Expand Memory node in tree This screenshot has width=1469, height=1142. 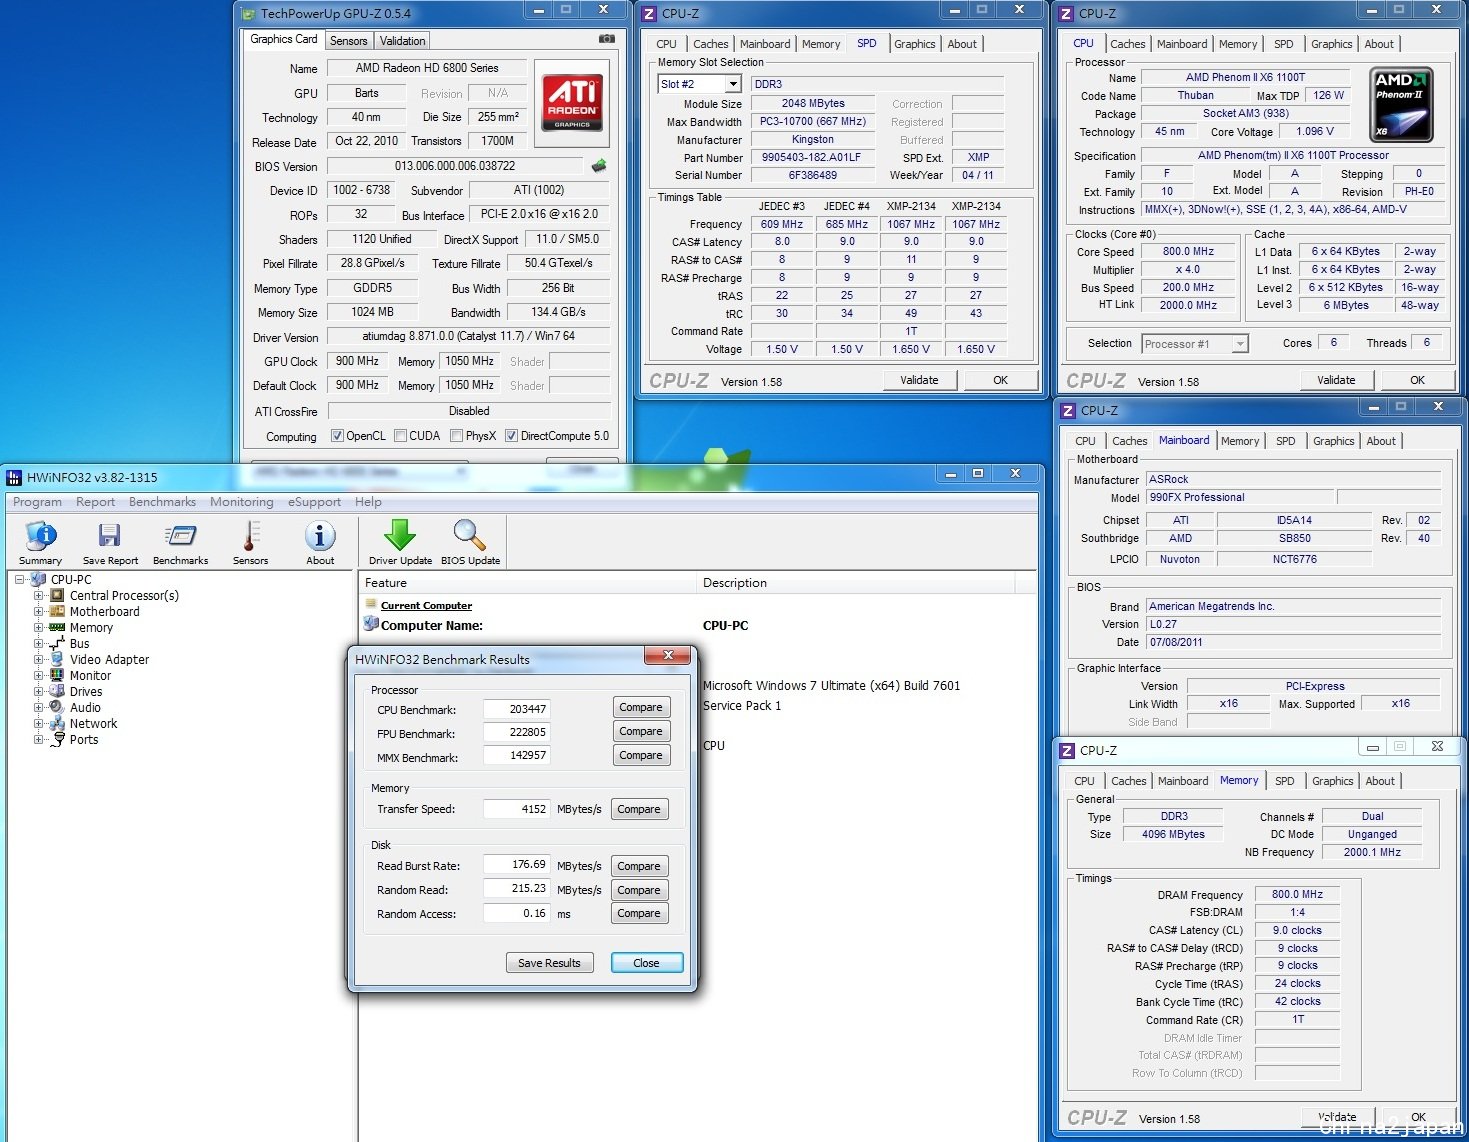[x=39, y=627]
